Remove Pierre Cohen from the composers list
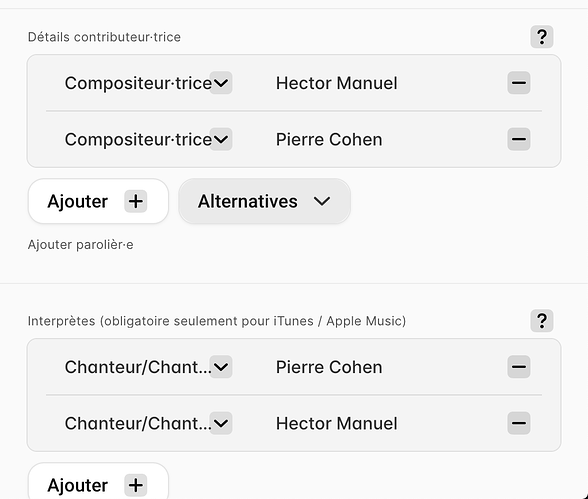 click(x=519, y=139)
